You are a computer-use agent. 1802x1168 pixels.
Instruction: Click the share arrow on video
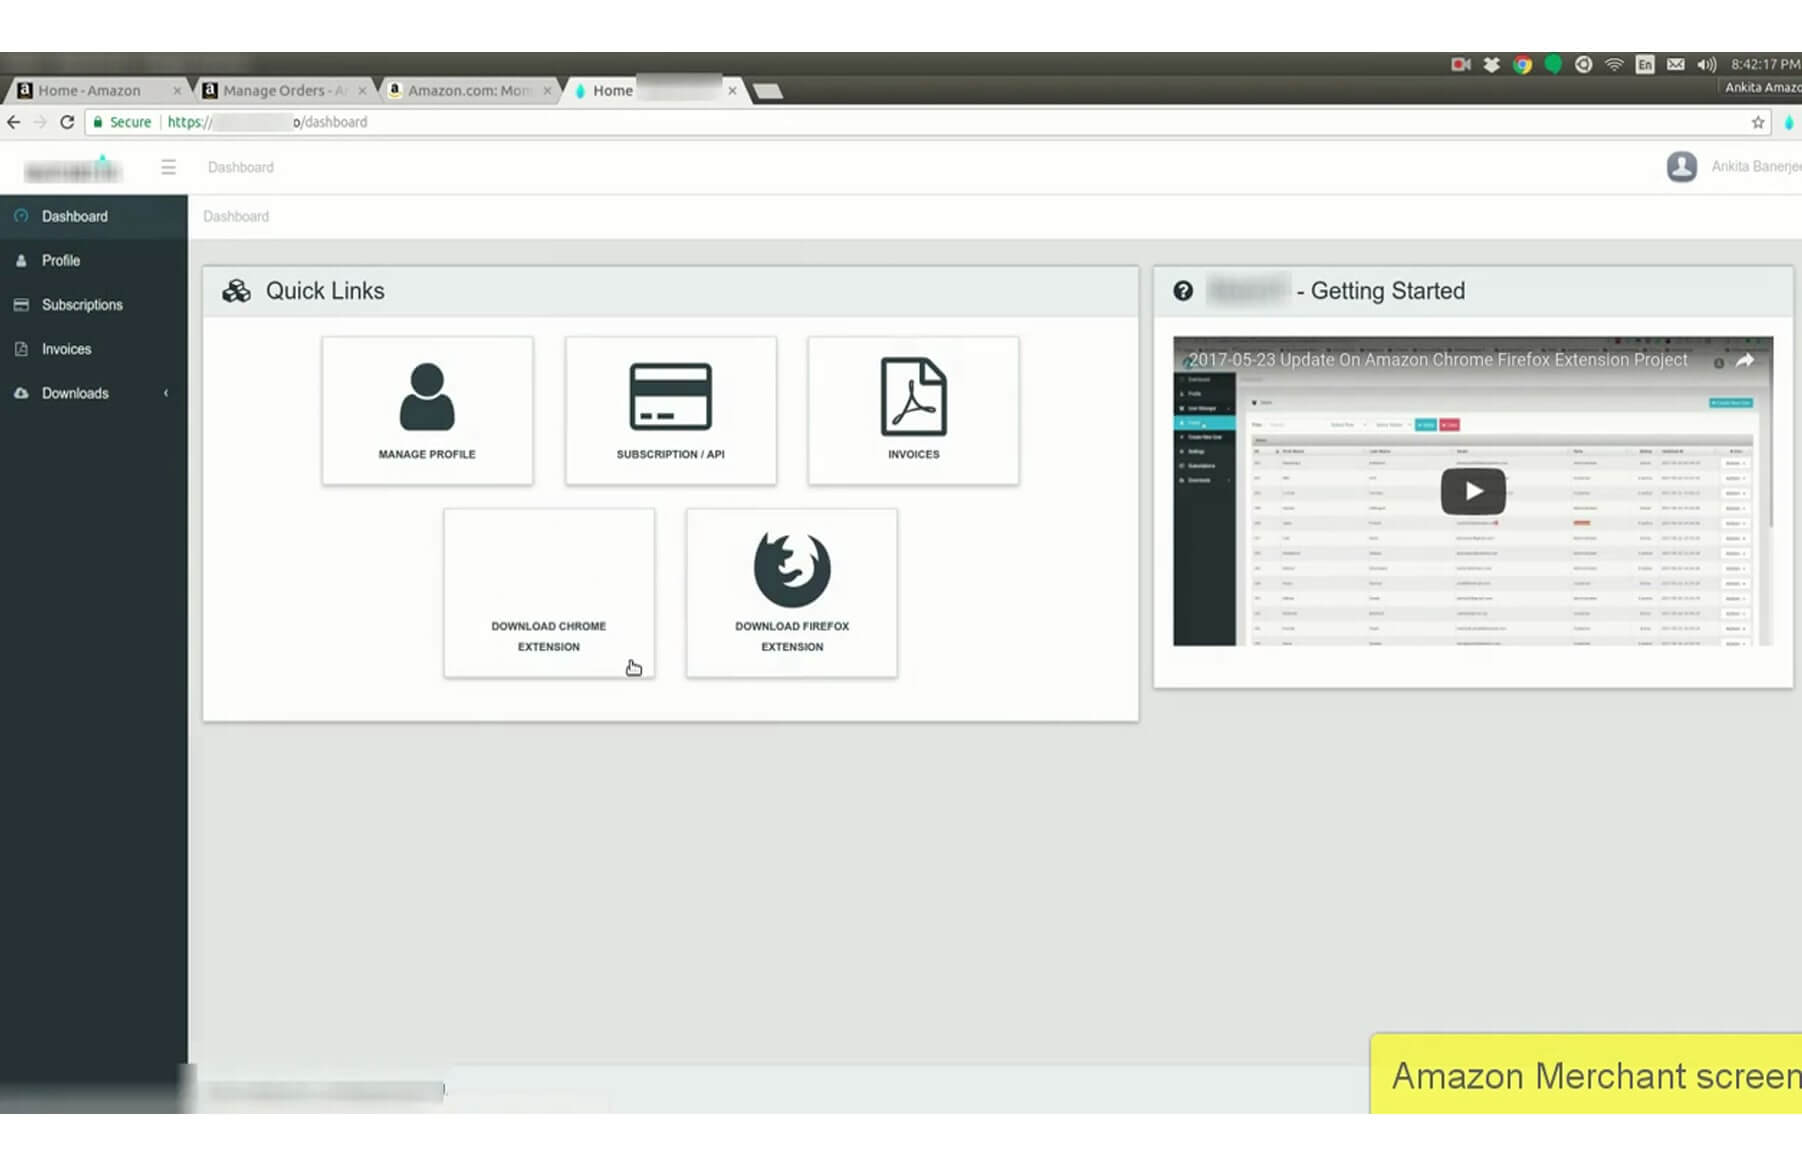point(1745,360)
